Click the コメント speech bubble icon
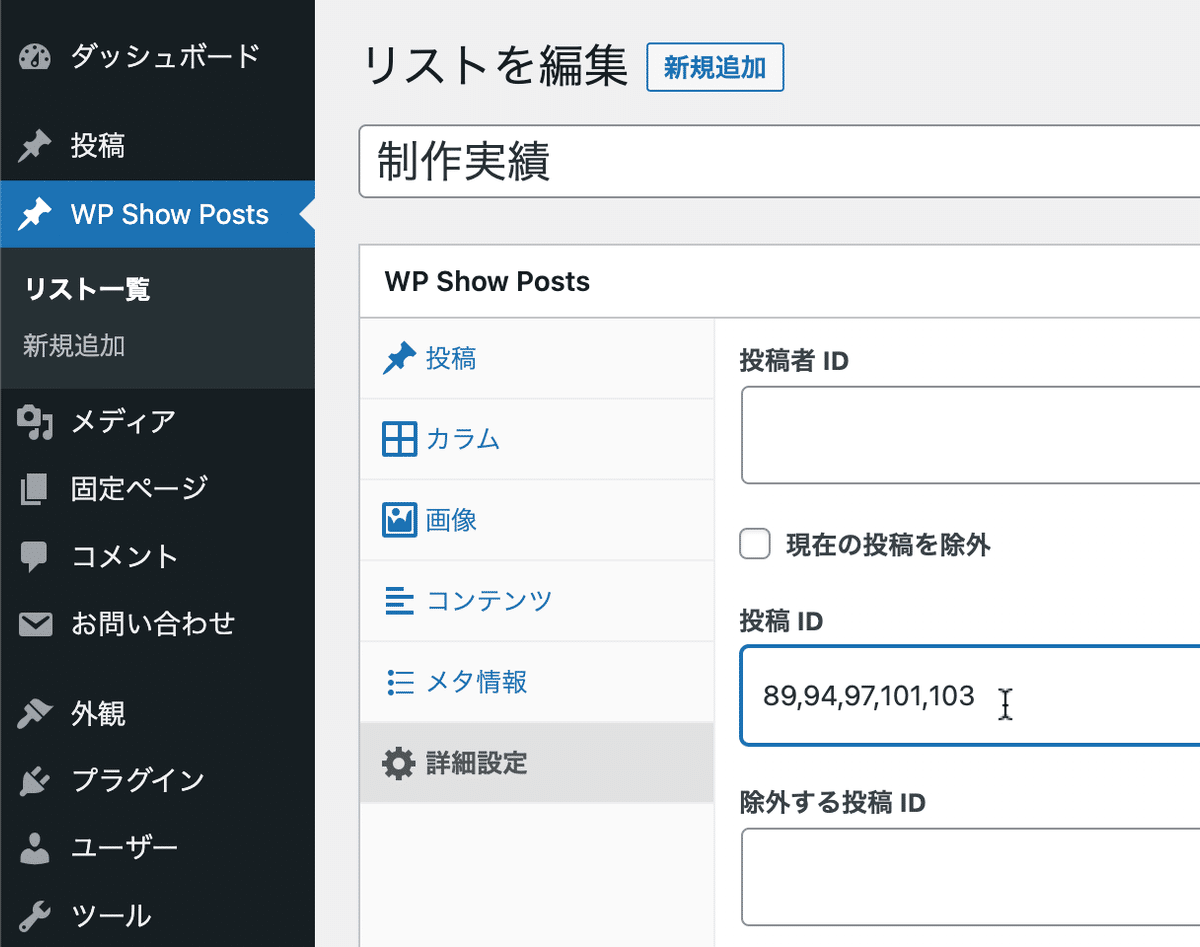The height and width of the screenshot is (947, 1200). 35,557
